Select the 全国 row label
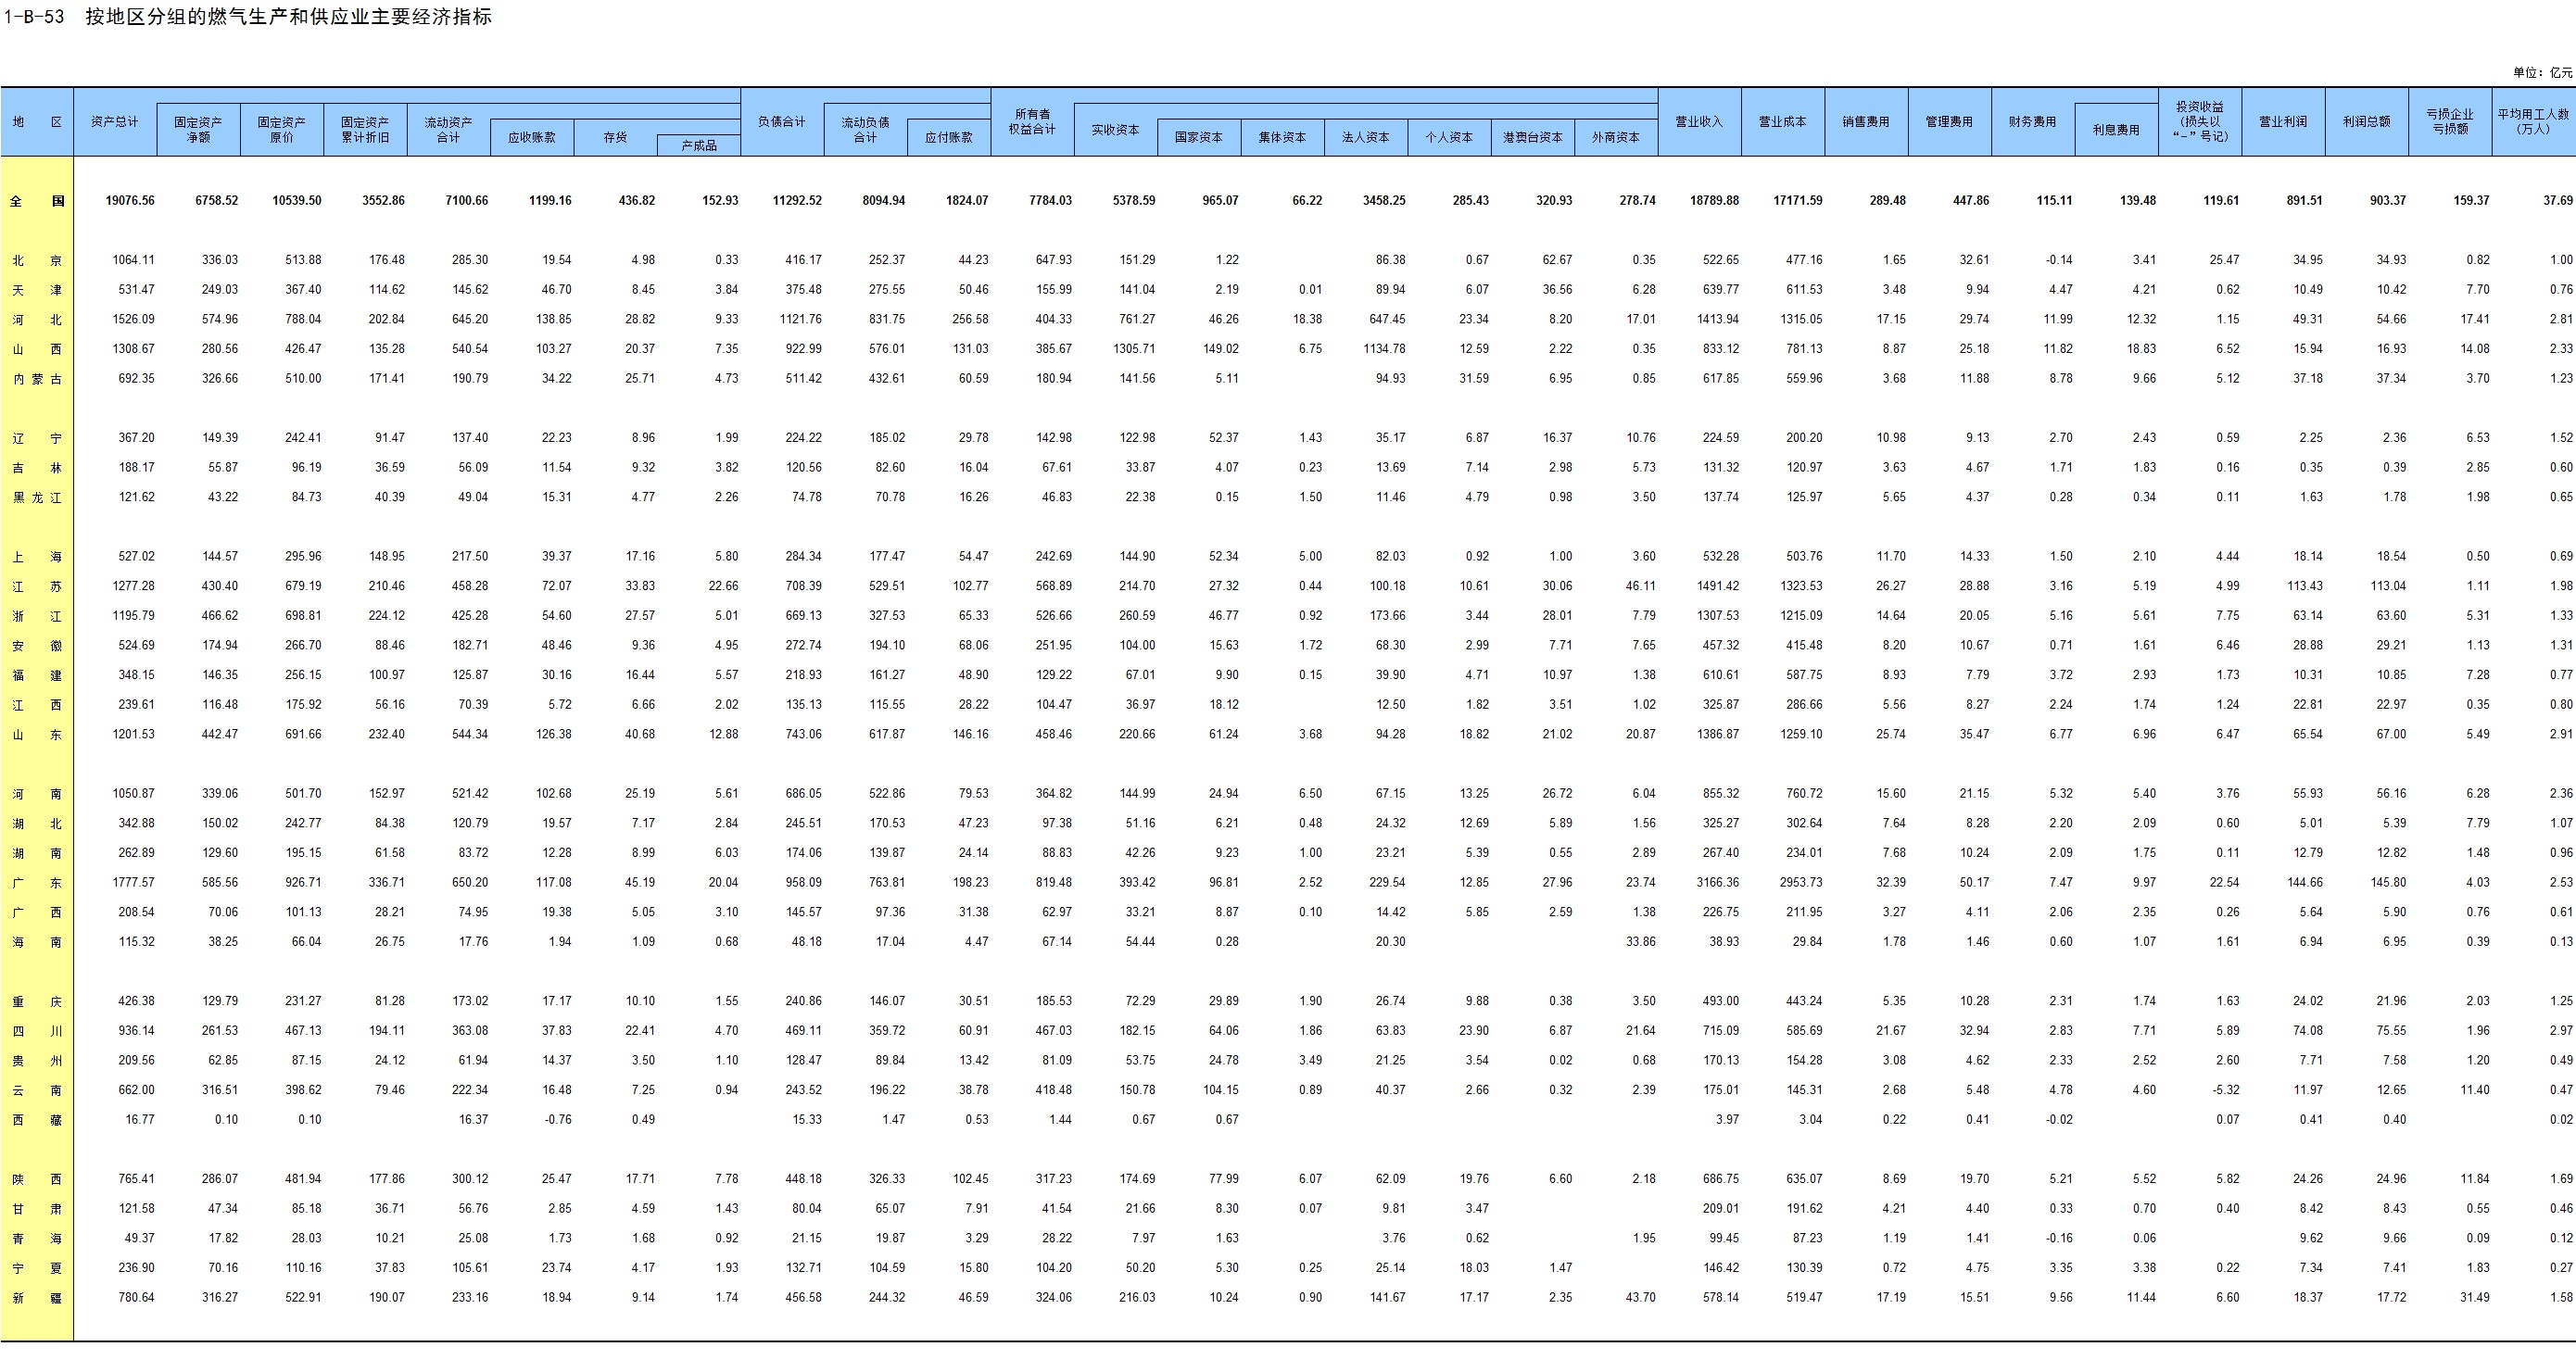The height and width of the screenshot is (1372, 2576). 36,201
